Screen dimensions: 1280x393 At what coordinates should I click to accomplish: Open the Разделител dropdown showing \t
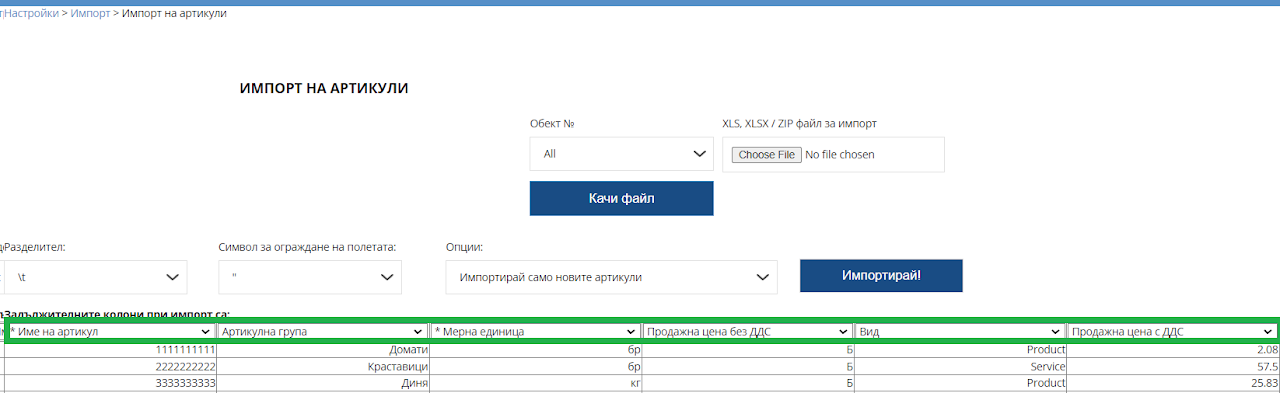tap(95, 277)
